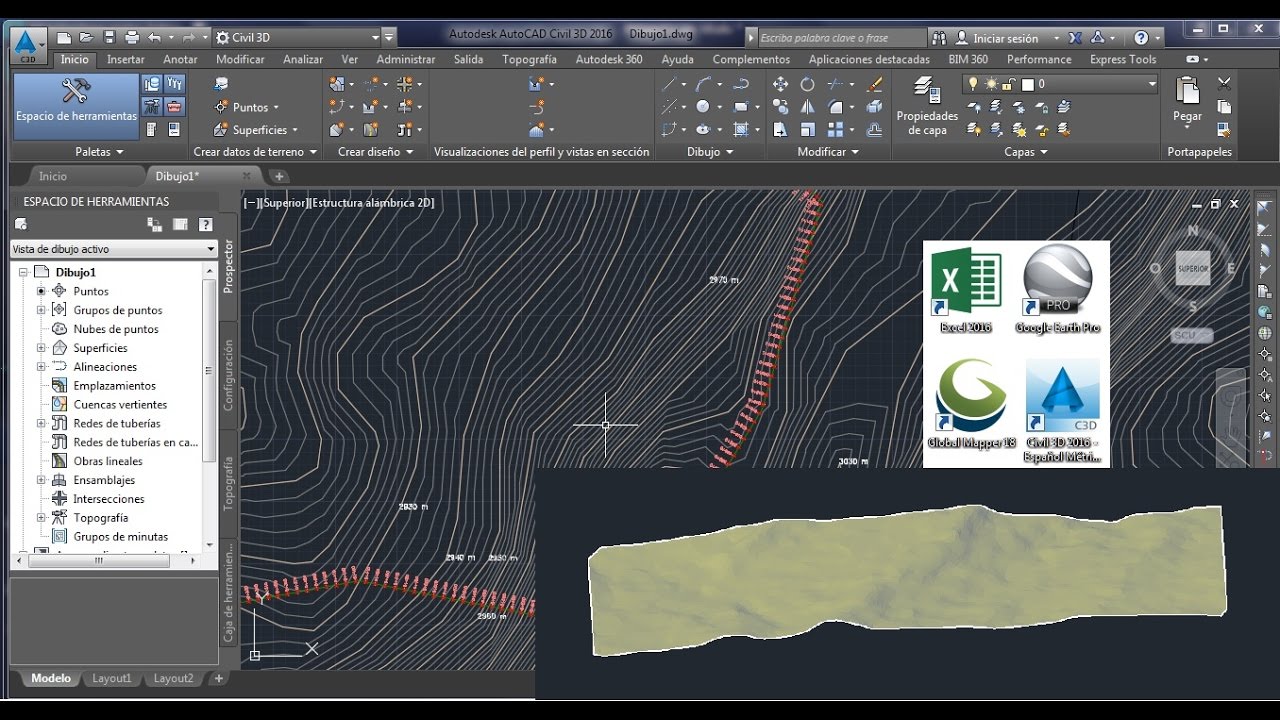The image size is (1280, 720).
Task: Expand the Alineaciones tree node
Action: 41,367
